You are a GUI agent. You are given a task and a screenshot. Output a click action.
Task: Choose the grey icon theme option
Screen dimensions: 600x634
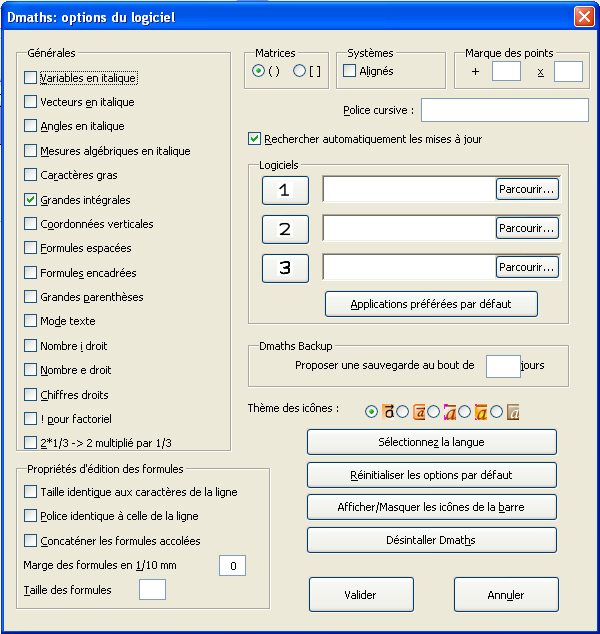coord(497,411)
